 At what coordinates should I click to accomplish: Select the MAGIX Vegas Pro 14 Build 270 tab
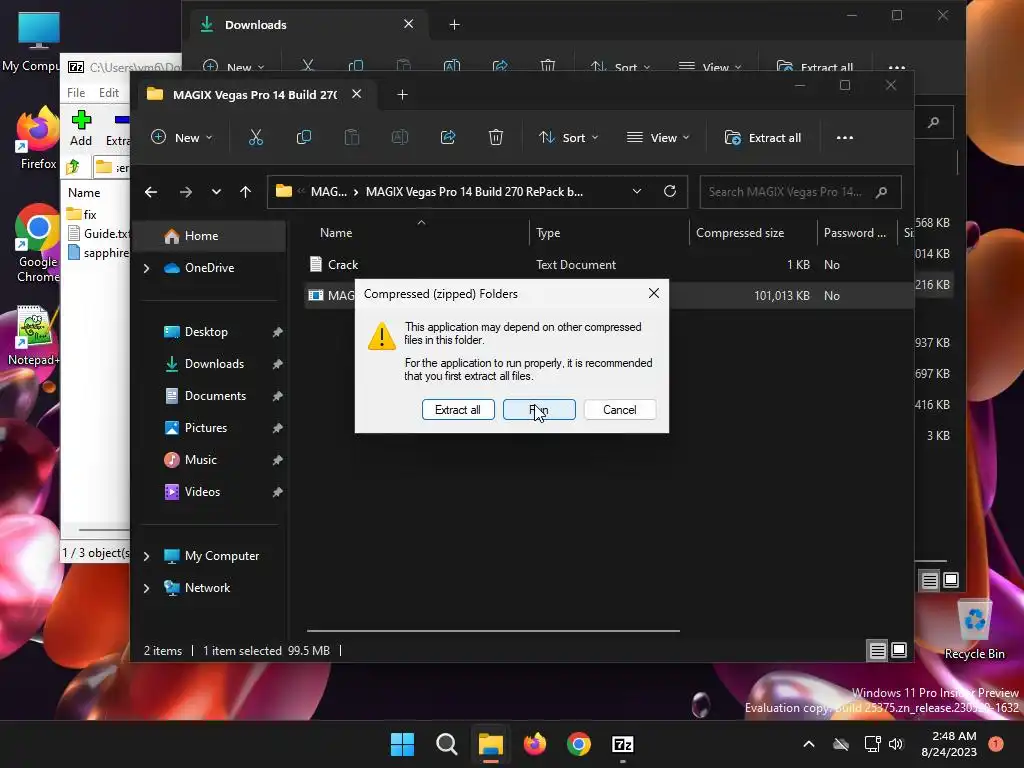click(x=255, y=95)
